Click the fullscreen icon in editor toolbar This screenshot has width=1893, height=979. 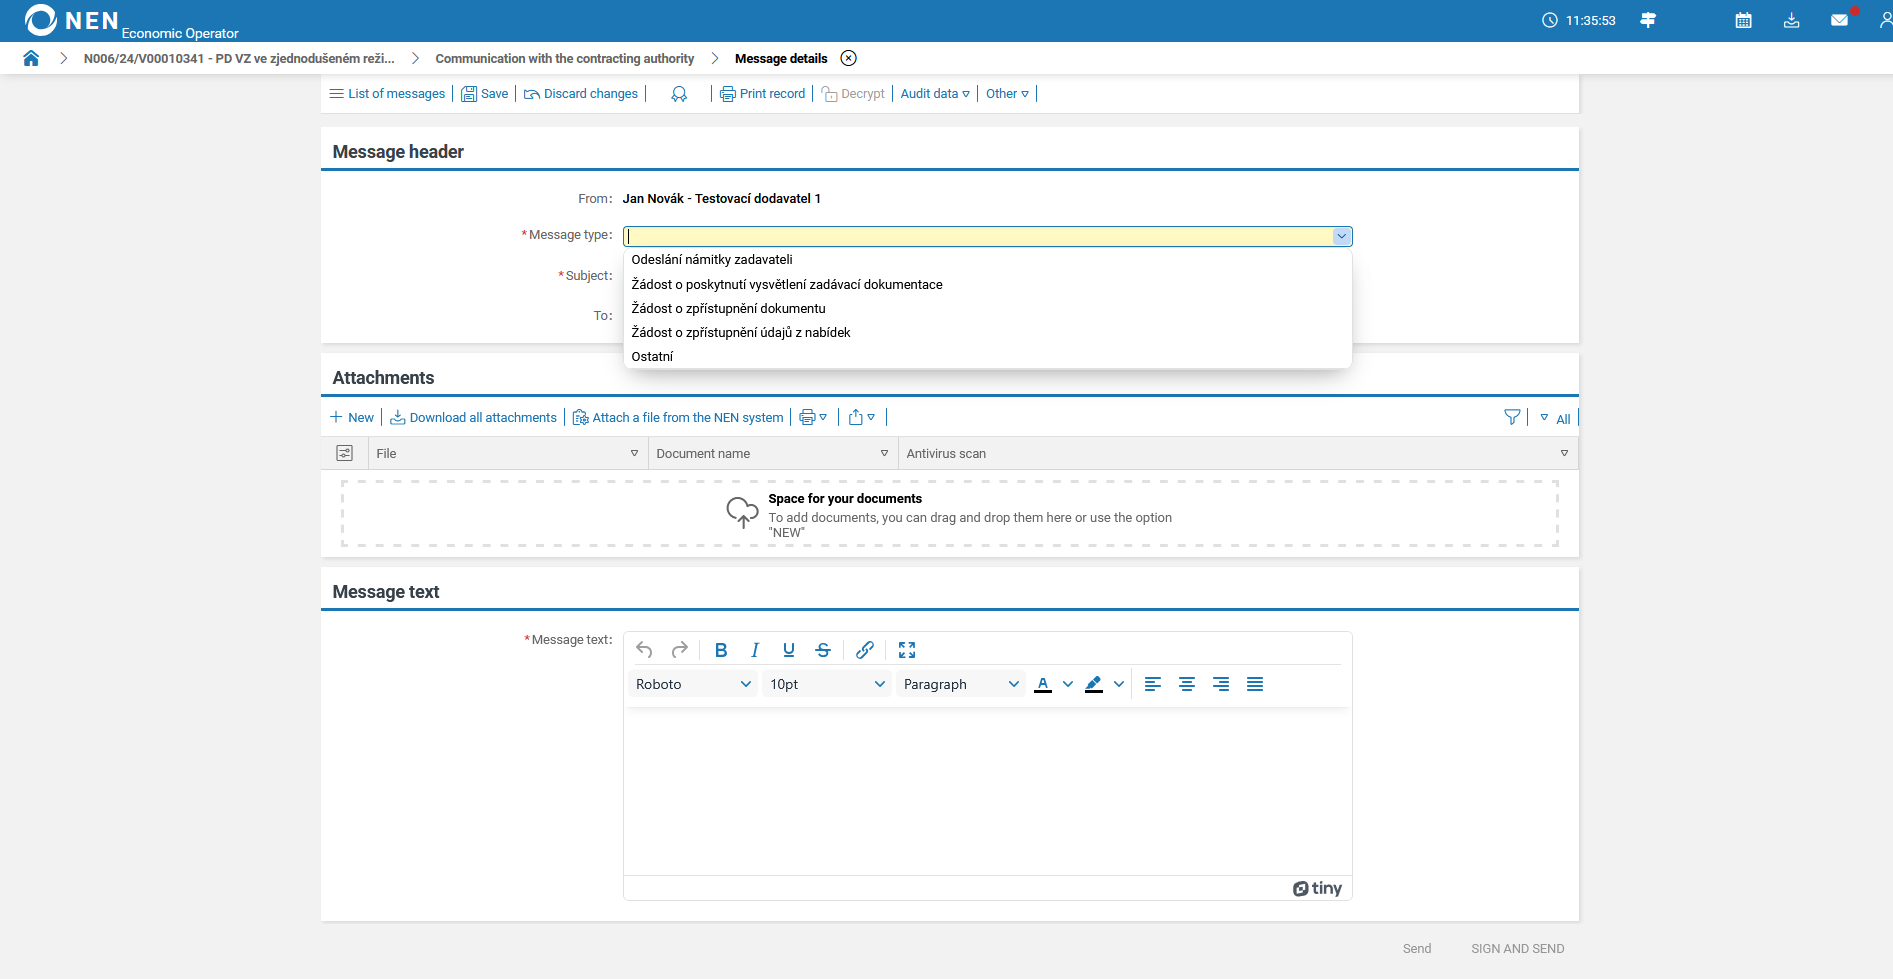(907, 650)
